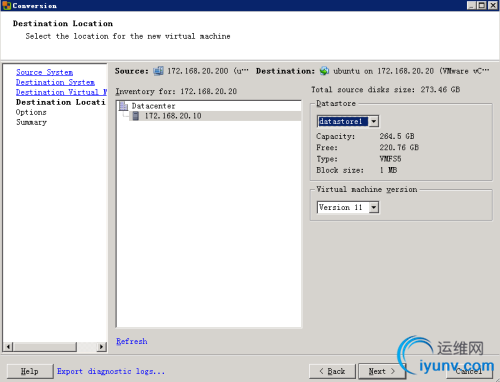This screenshot has height=382, width=500.
Task: Go to Destination System step
Action: [x=55, y=82]
